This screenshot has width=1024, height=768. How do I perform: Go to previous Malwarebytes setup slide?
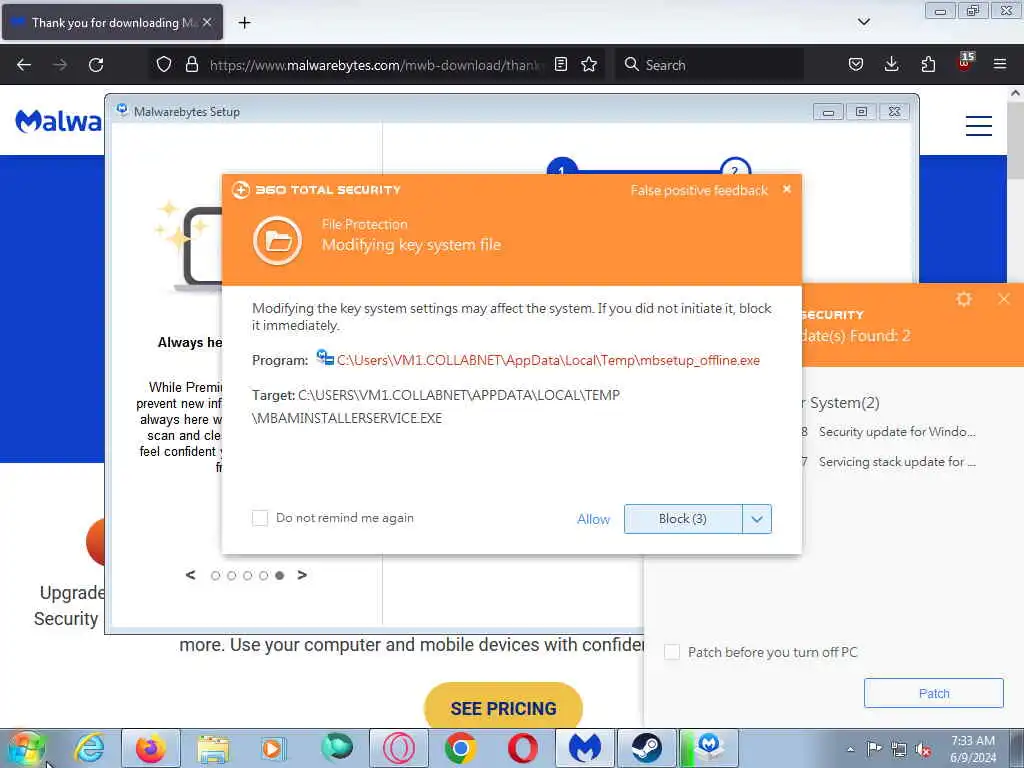click(191, 575)
